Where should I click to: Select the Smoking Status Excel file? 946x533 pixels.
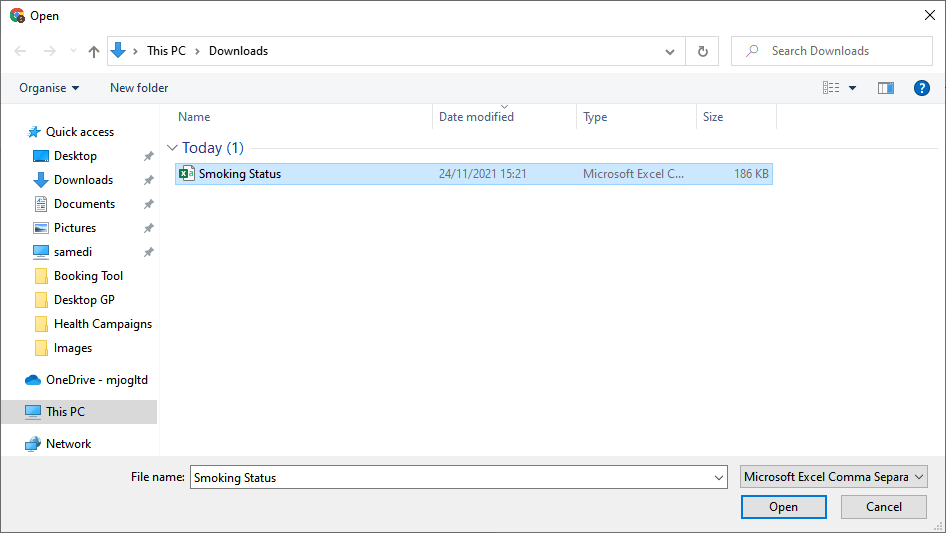240,174
